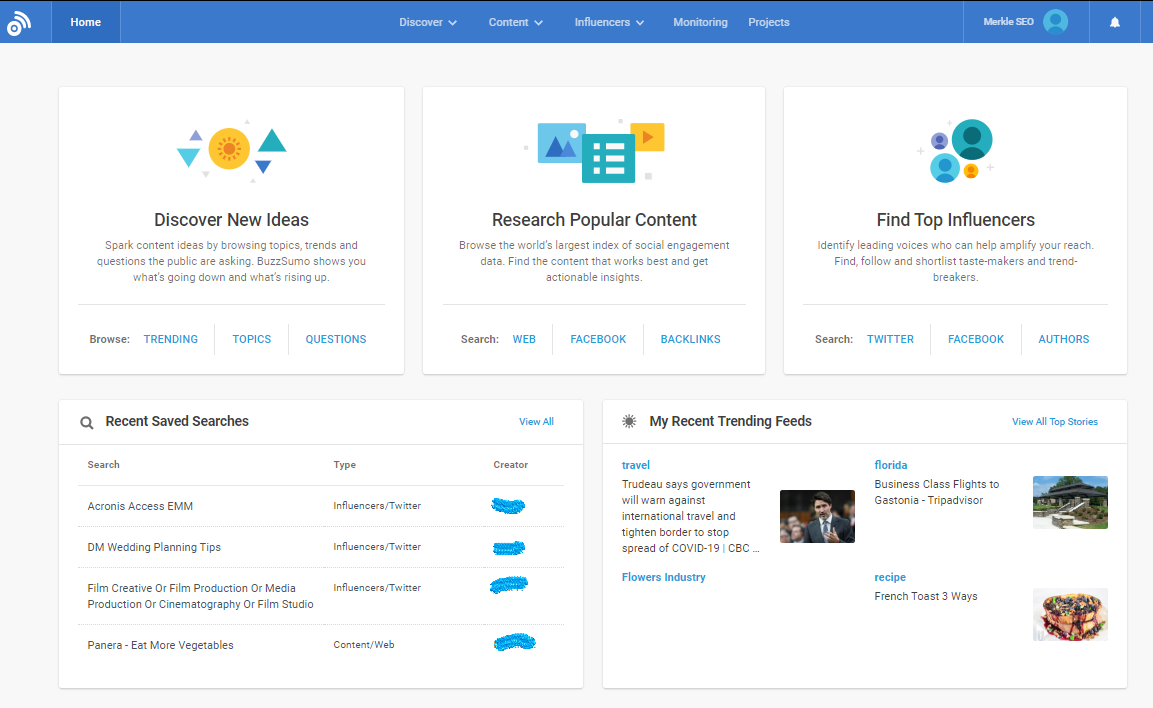Open the Trudeau news story thumbnail
1153x708 pixels.
(817, 516)
